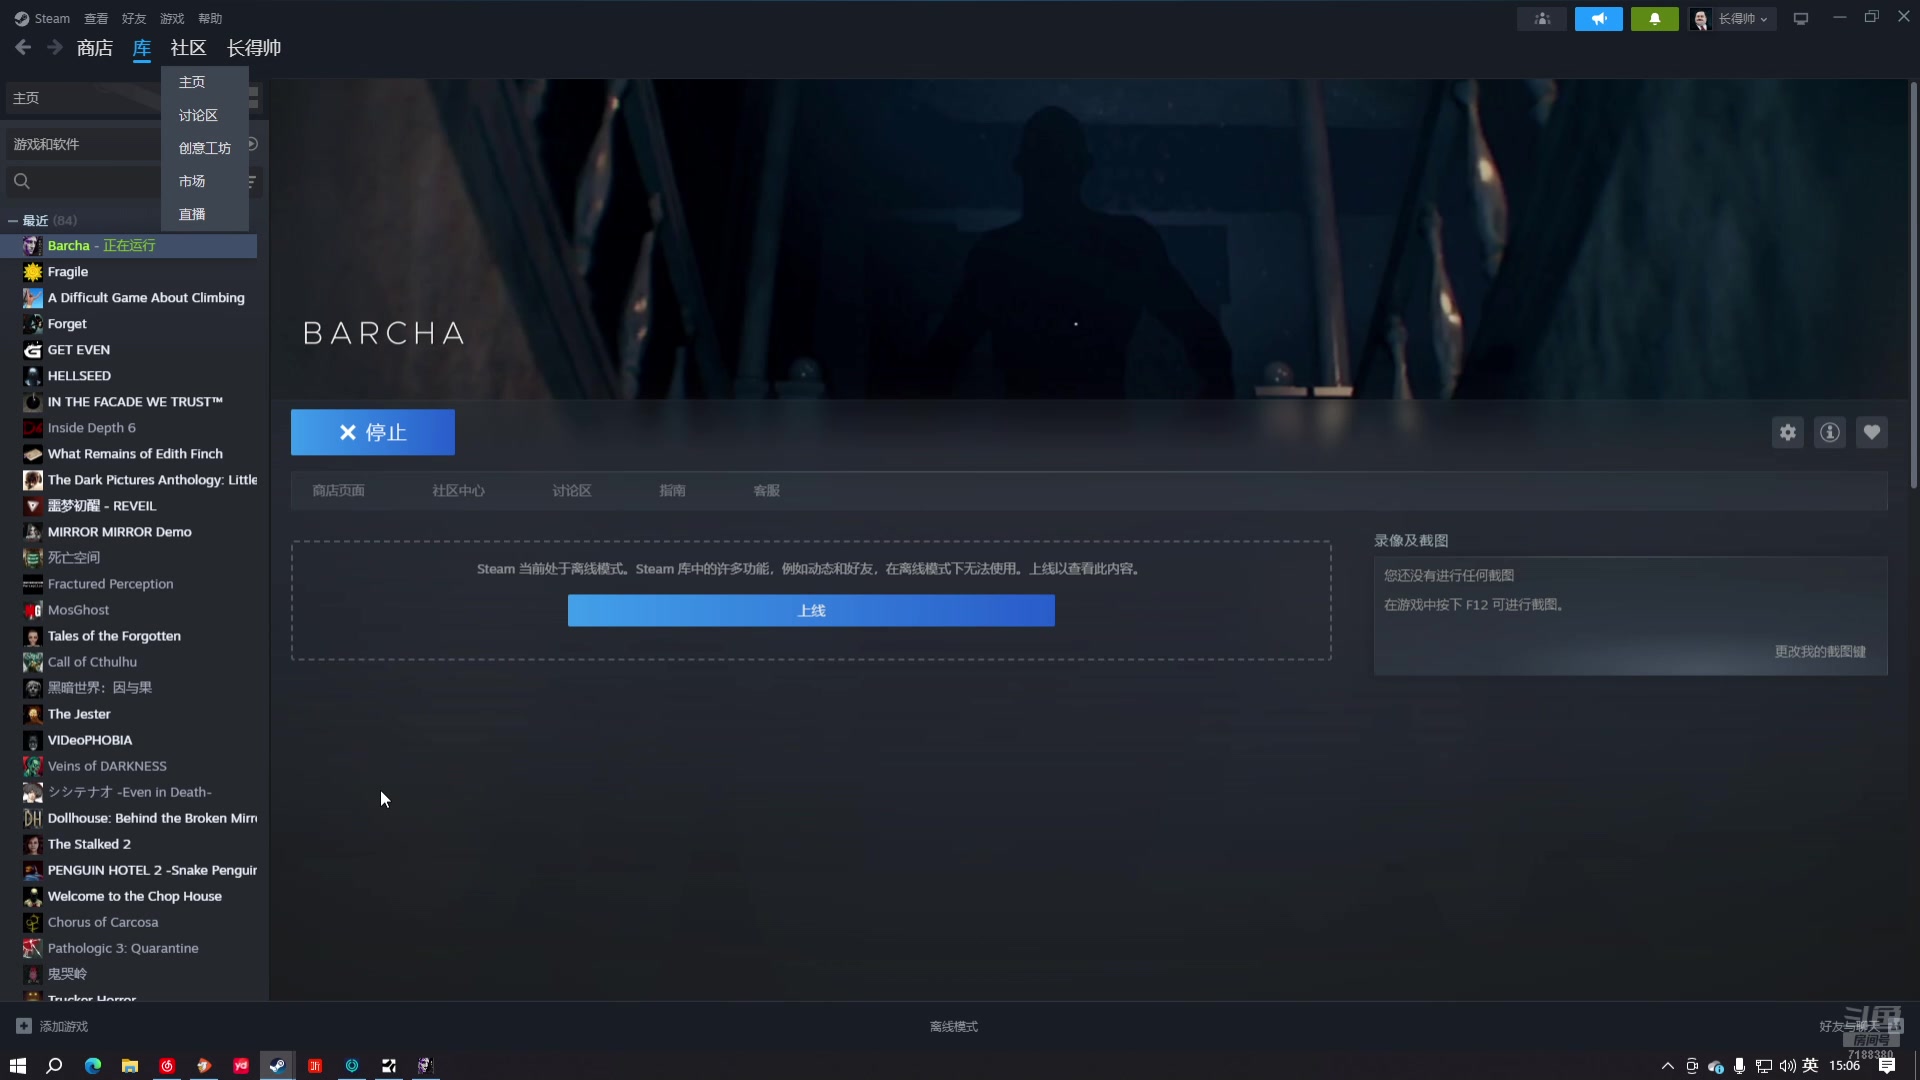
Task: Select Chorus of Carcosa in the list
Action: pos(129,922)
